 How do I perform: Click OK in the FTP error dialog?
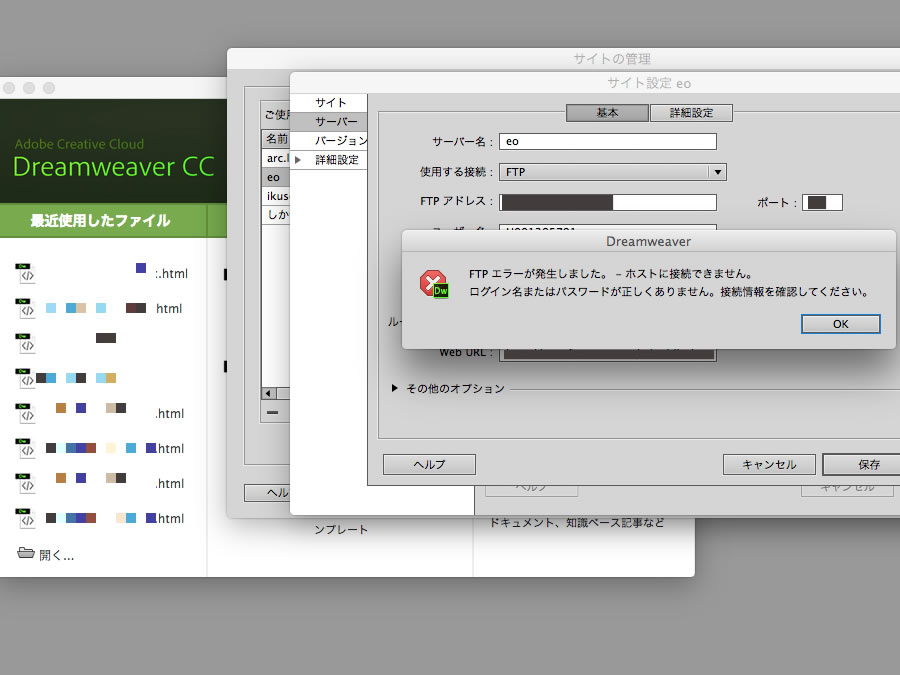840,324
